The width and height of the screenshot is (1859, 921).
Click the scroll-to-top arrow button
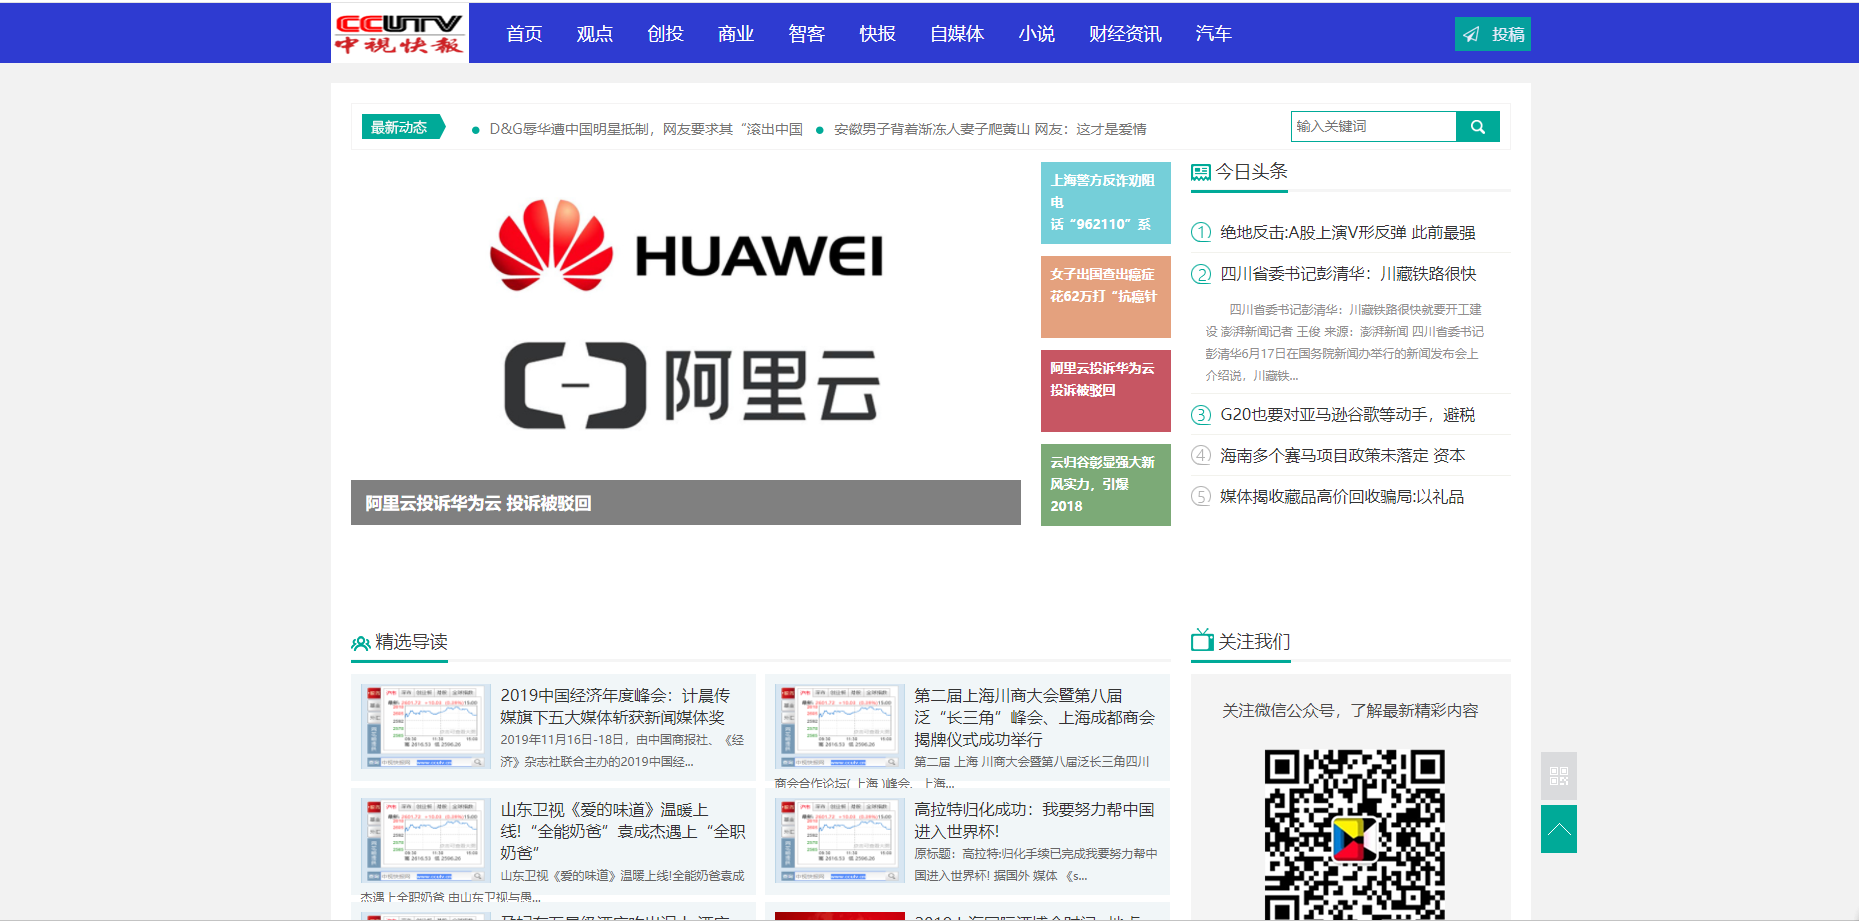(x=1558, y=829)
